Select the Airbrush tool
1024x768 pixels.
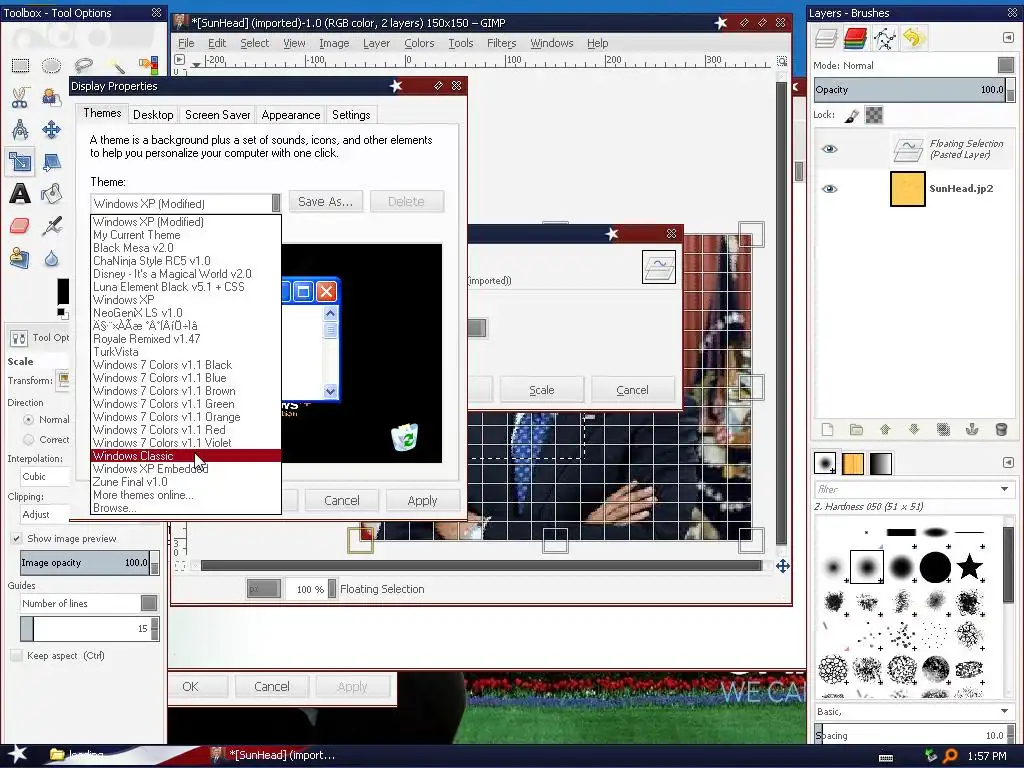[x=52, y=226]
